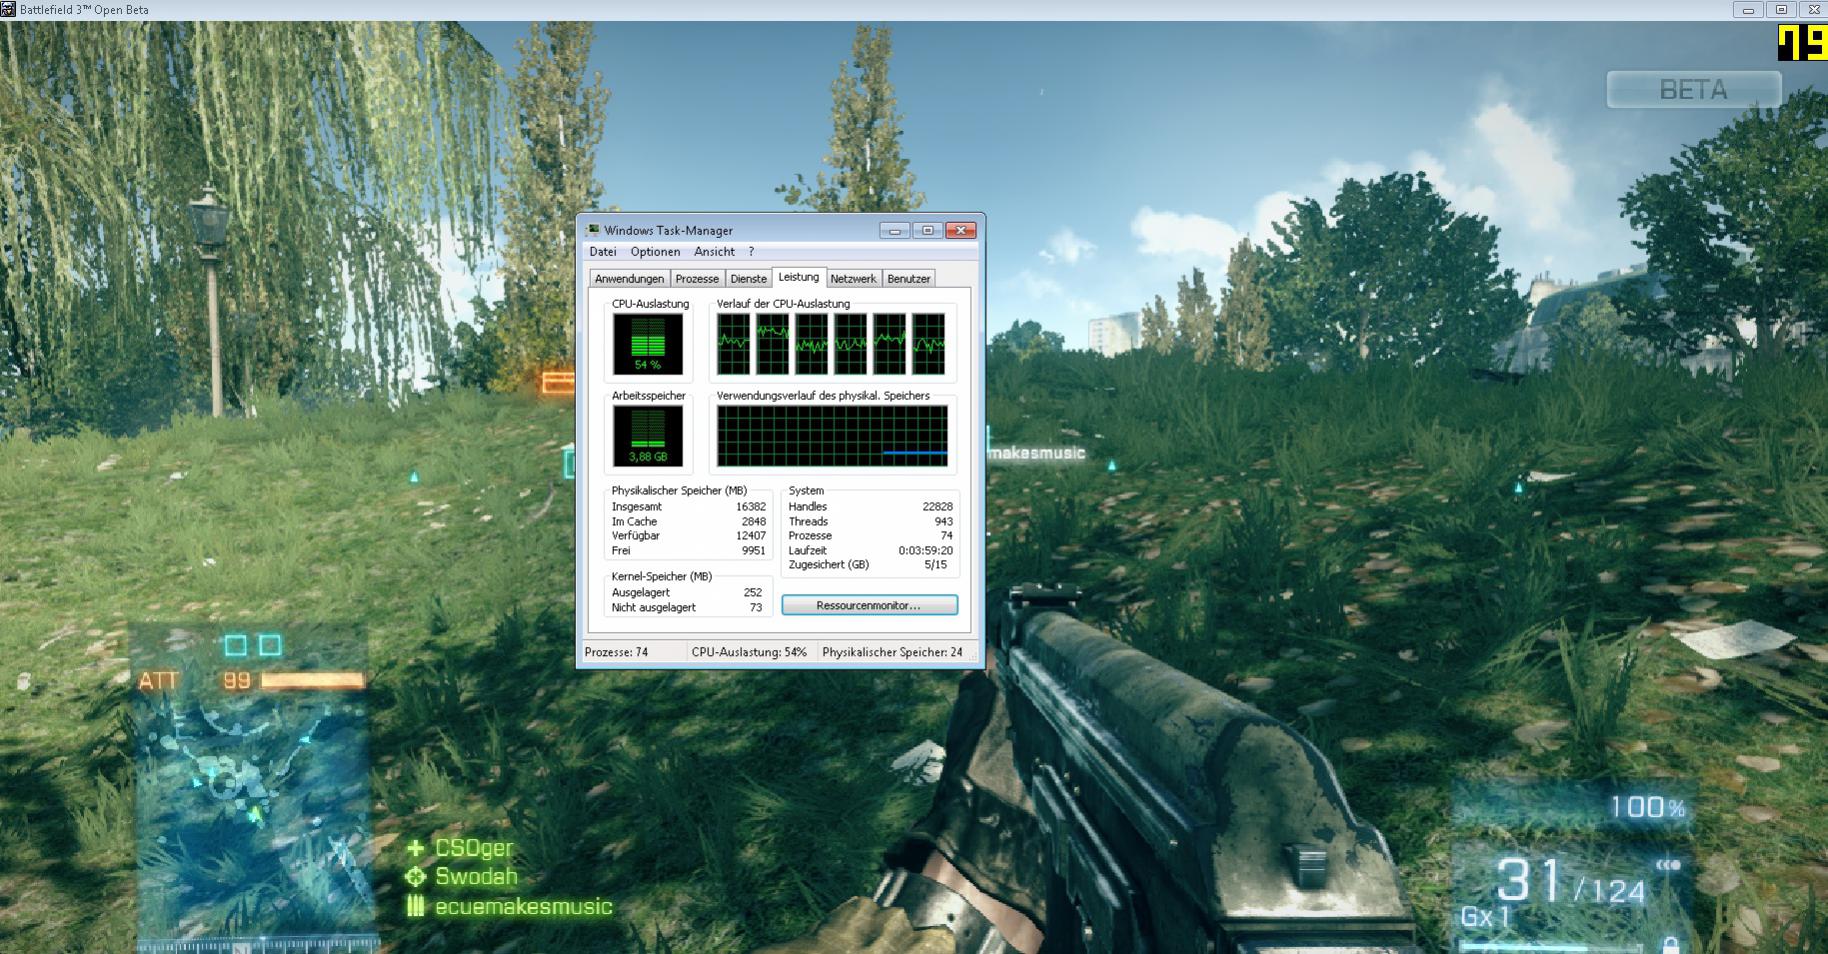The height and width of the screenshot is (954, 1828).
Task: Click the Prozesse: 74 status bar entry
Action: 616,652
